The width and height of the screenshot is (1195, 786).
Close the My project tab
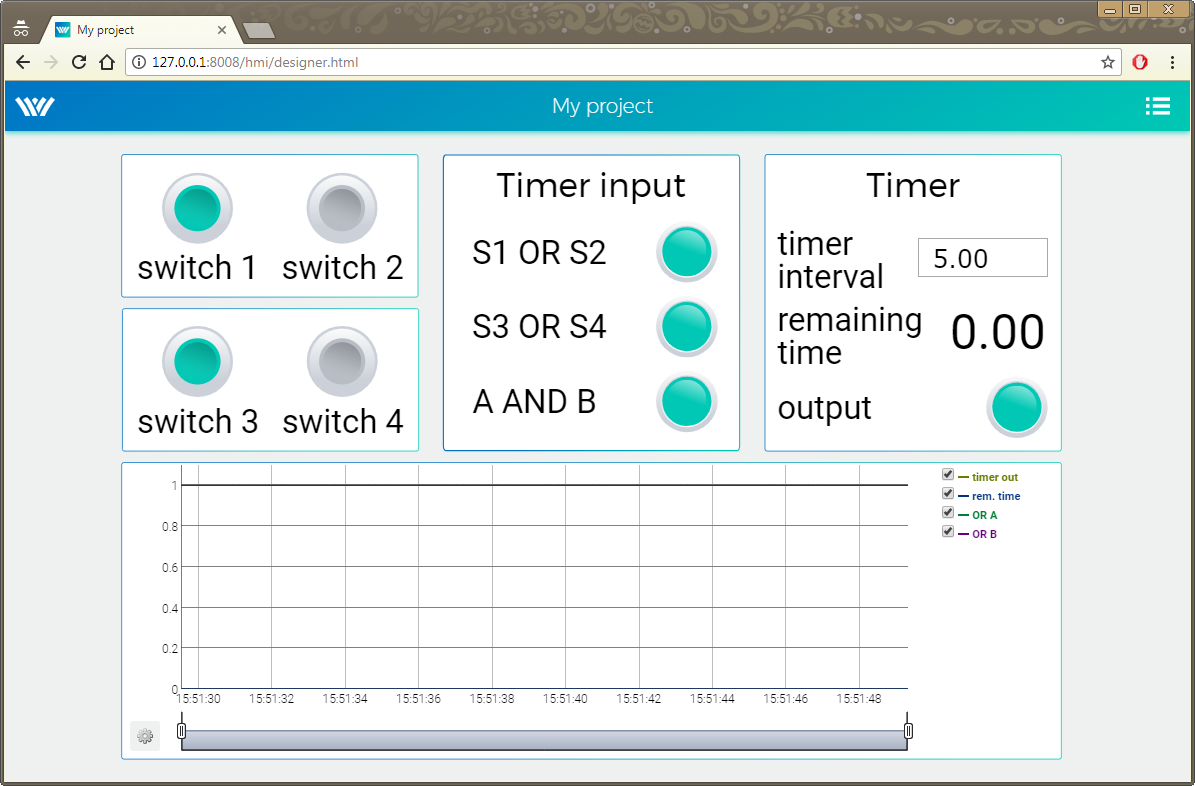(222, 30)
